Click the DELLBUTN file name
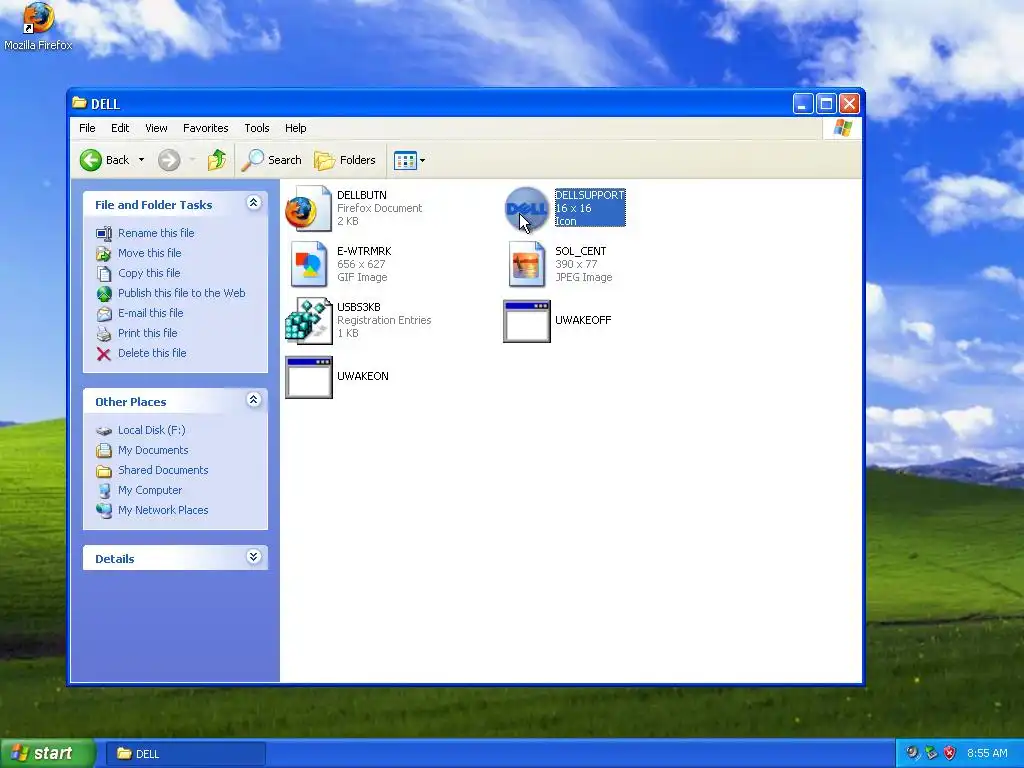This screenshot has width=1024, height=768. click(362, 195)
